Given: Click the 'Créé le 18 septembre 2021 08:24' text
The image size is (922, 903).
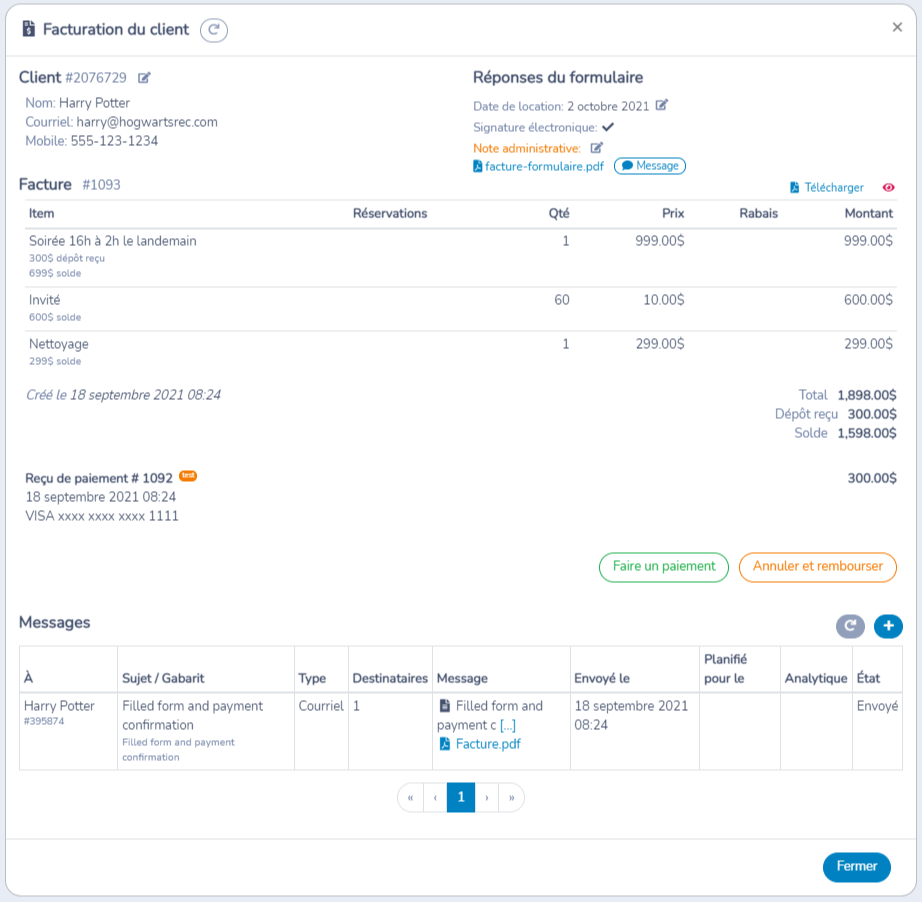Looking at the screenshot, I should click(123, 395).
